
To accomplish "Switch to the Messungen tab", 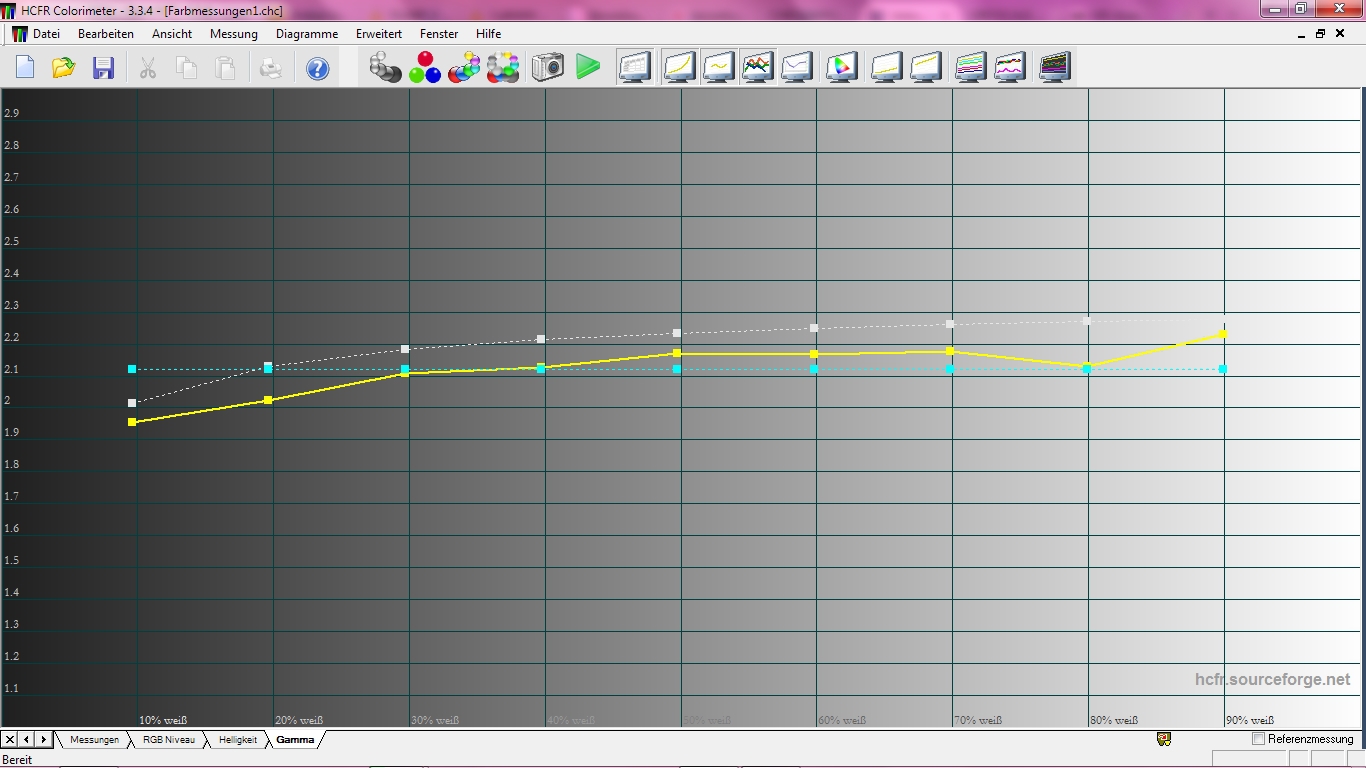I will pyautogui.click(x=95, y=740).
